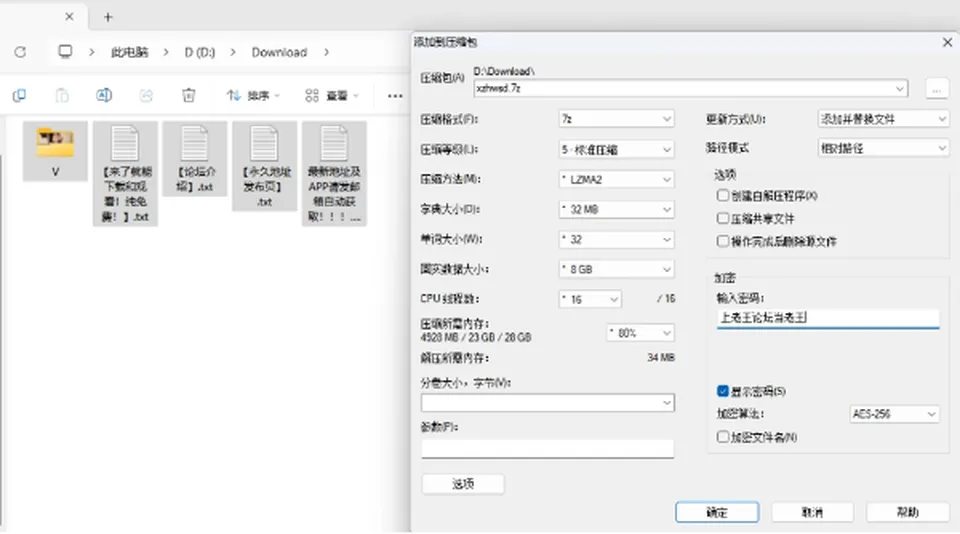Viewport: 960px width, 534px height.
Task: Select the folder named V
Action: click(x=55, y=151)
